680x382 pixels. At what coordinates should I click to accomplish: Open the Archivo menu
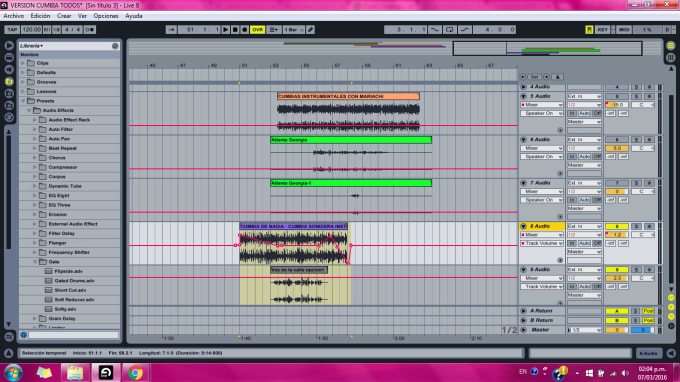[13, 16]
